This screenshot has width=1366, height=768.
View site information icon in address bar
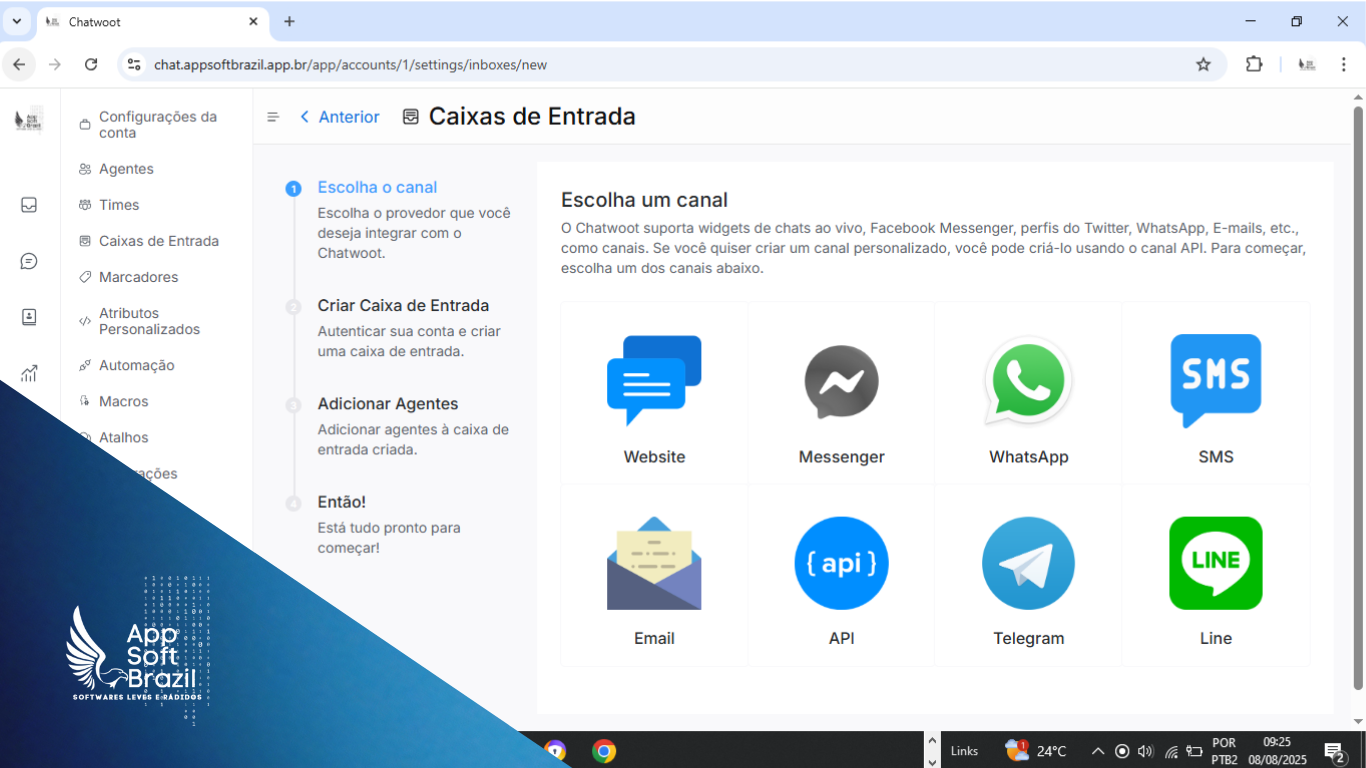coord(133,64)
